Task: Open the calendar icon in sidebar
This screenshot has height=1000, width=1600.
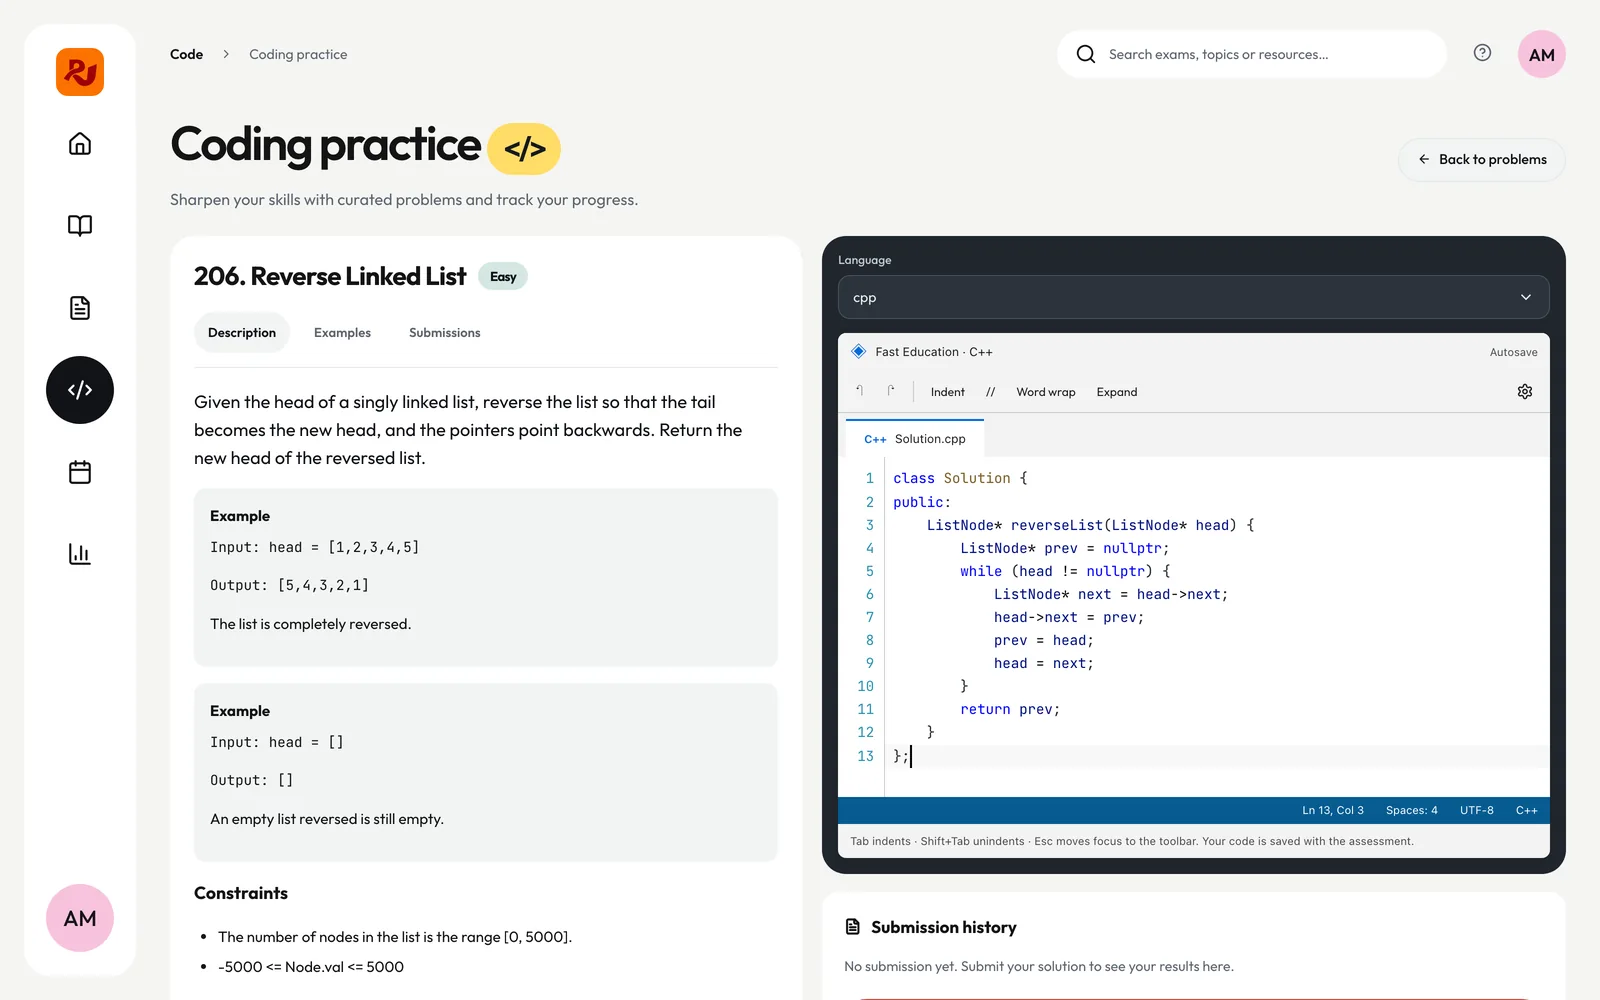Action: [80, 472]
